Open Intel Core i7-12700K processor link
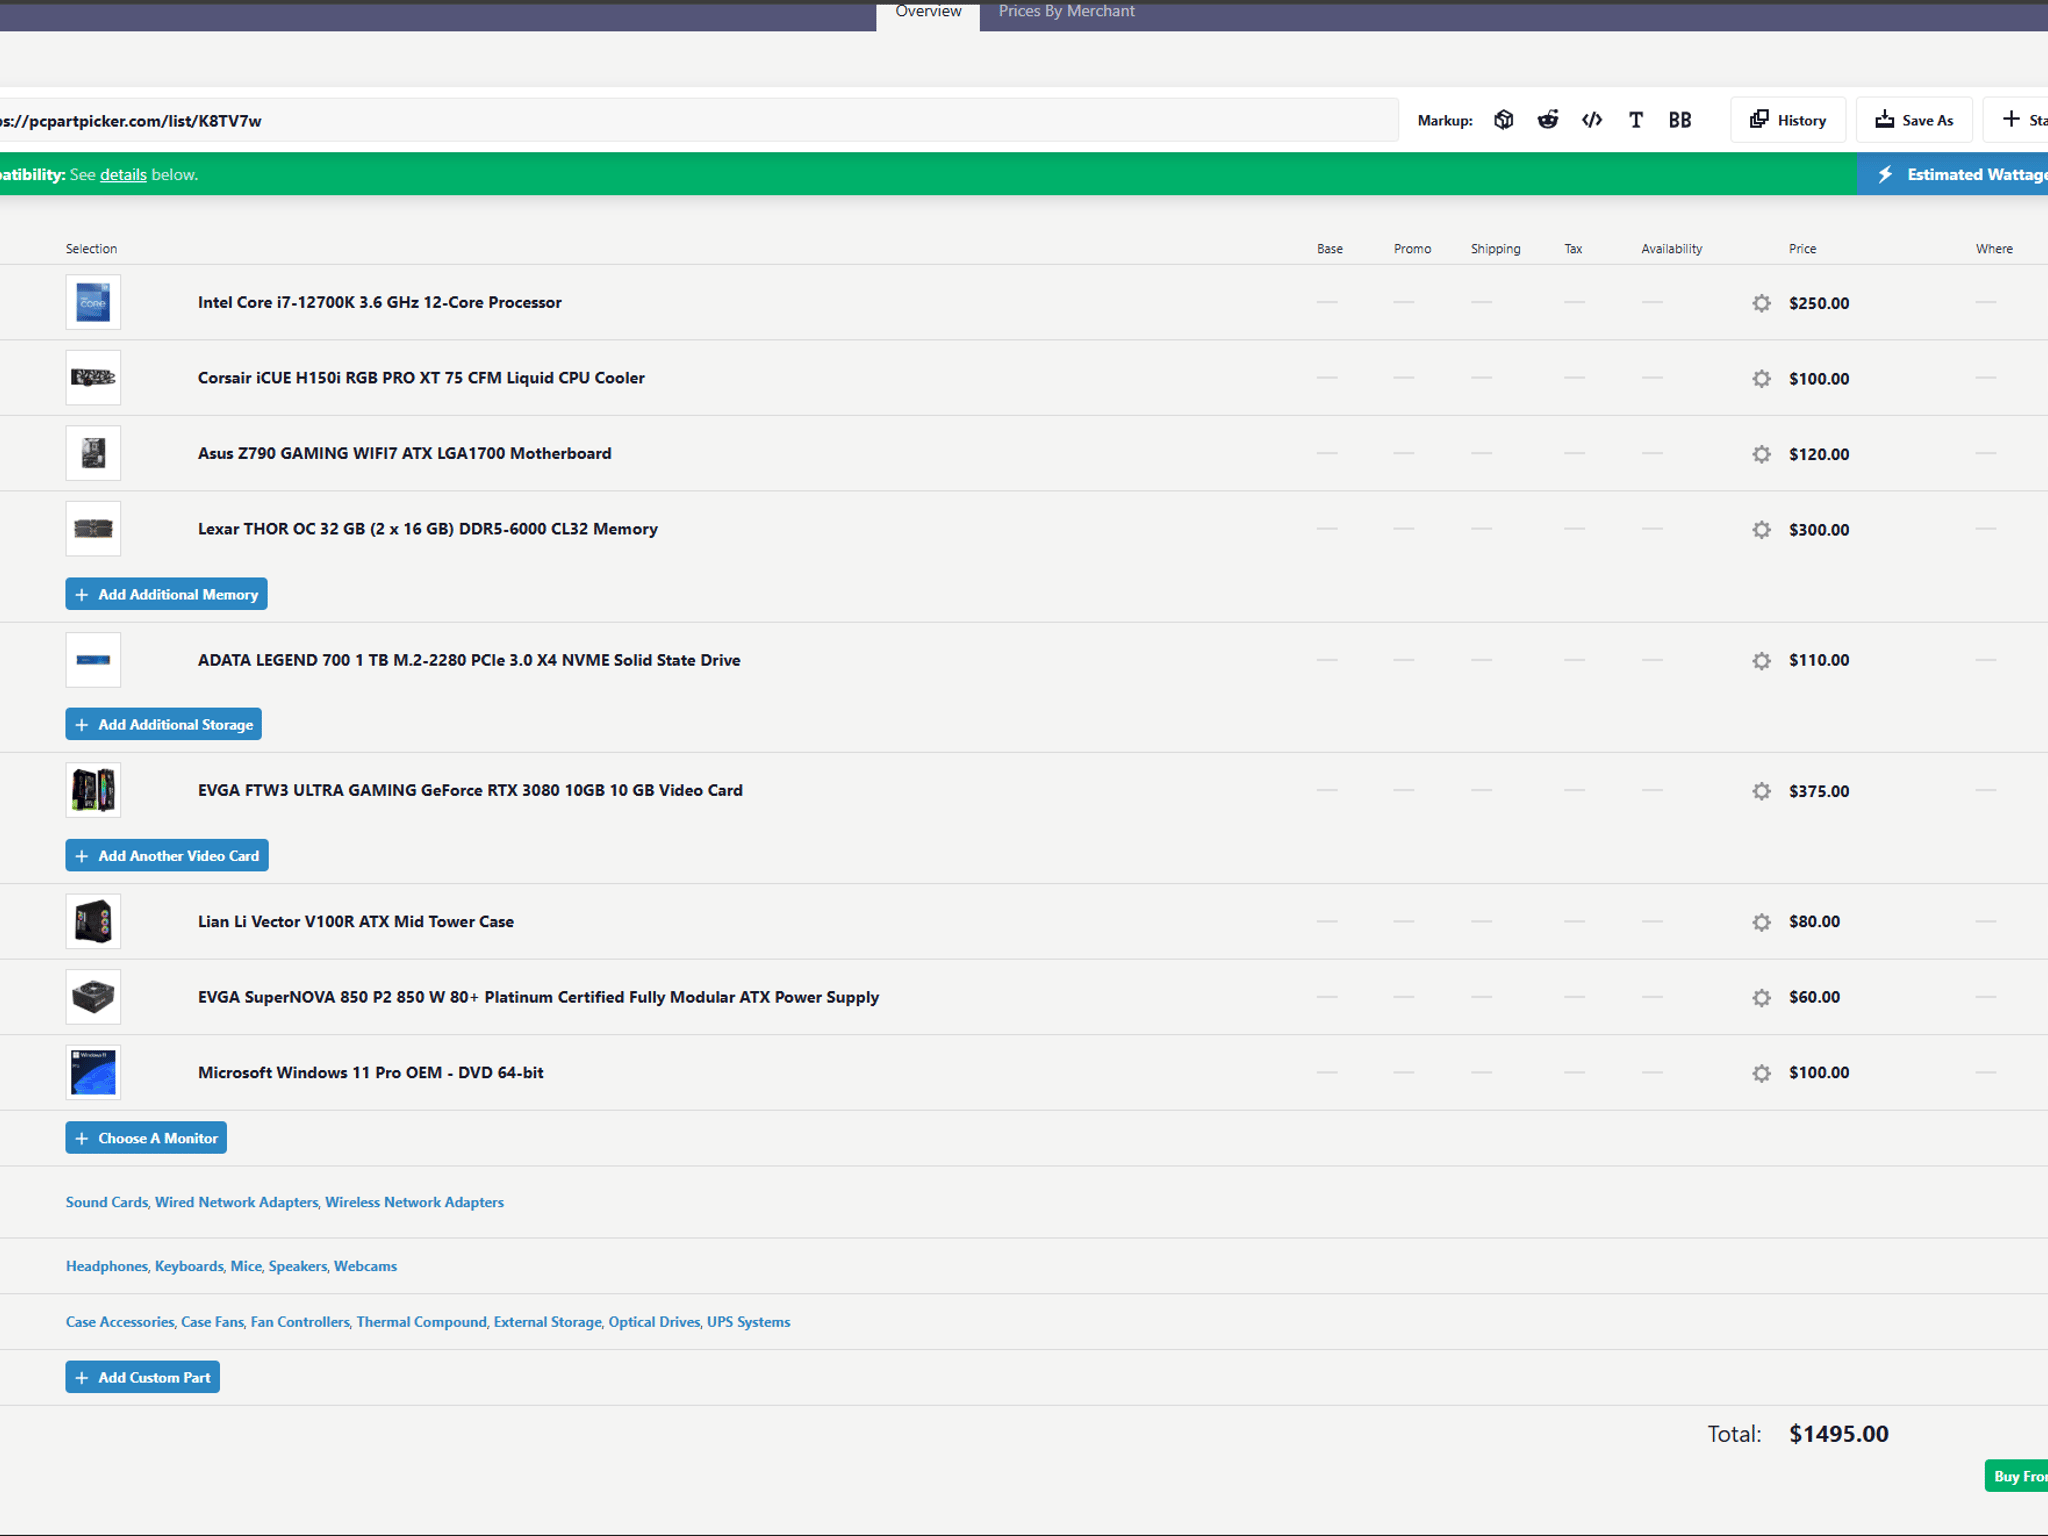This screenshot has width=2048, height=1536. tap(380, 302)
